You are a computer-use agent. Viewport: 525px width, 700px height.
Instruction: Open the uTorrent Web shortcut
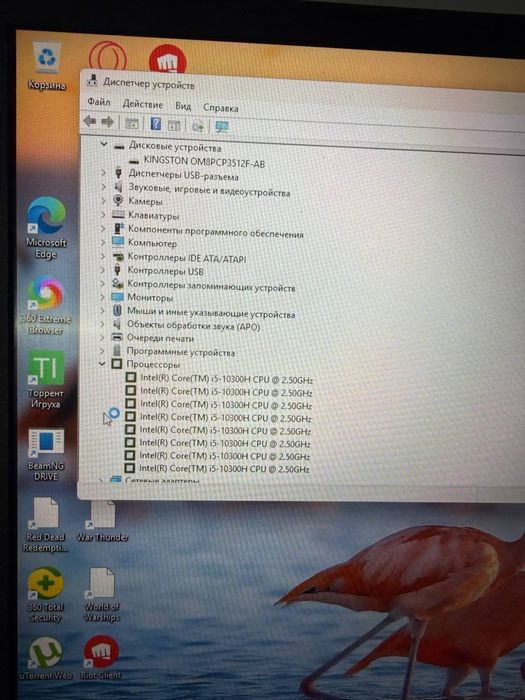(x=45, y=658)
